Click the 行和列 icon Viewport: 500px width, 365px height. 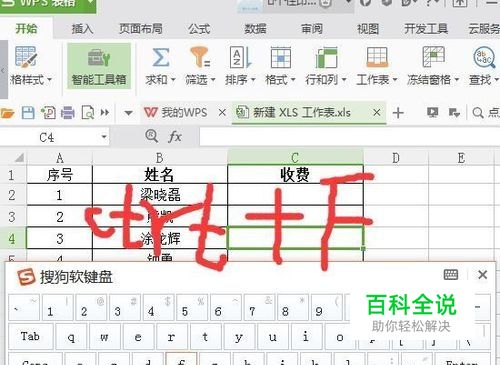(326, 58)
